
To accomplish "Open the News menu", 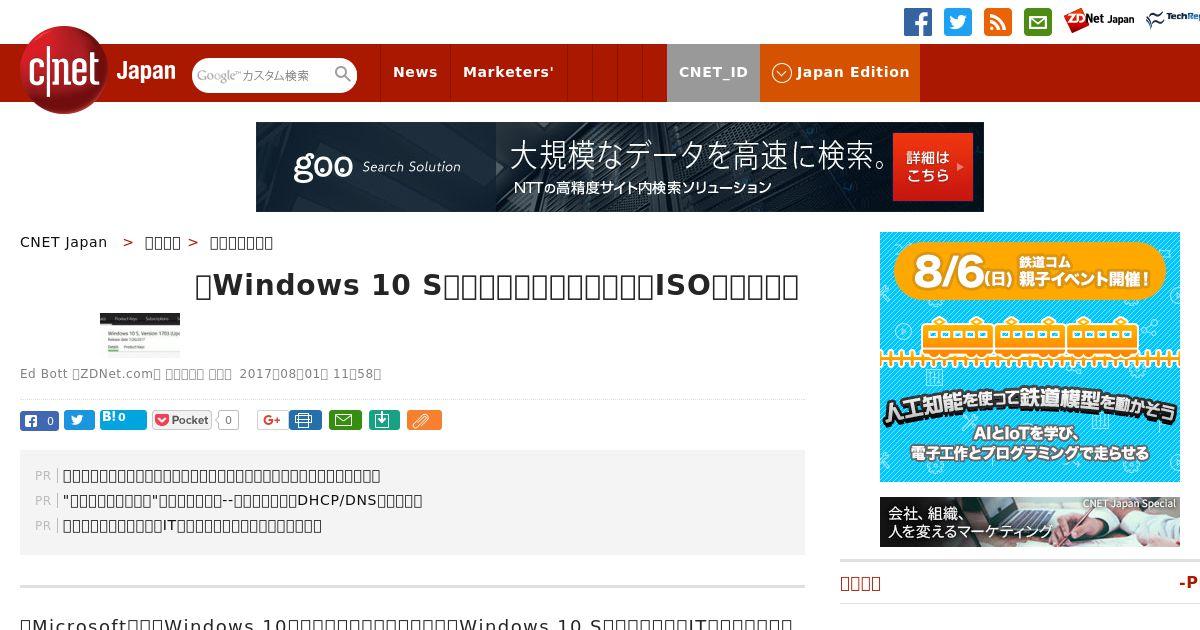I will (415, 72).
